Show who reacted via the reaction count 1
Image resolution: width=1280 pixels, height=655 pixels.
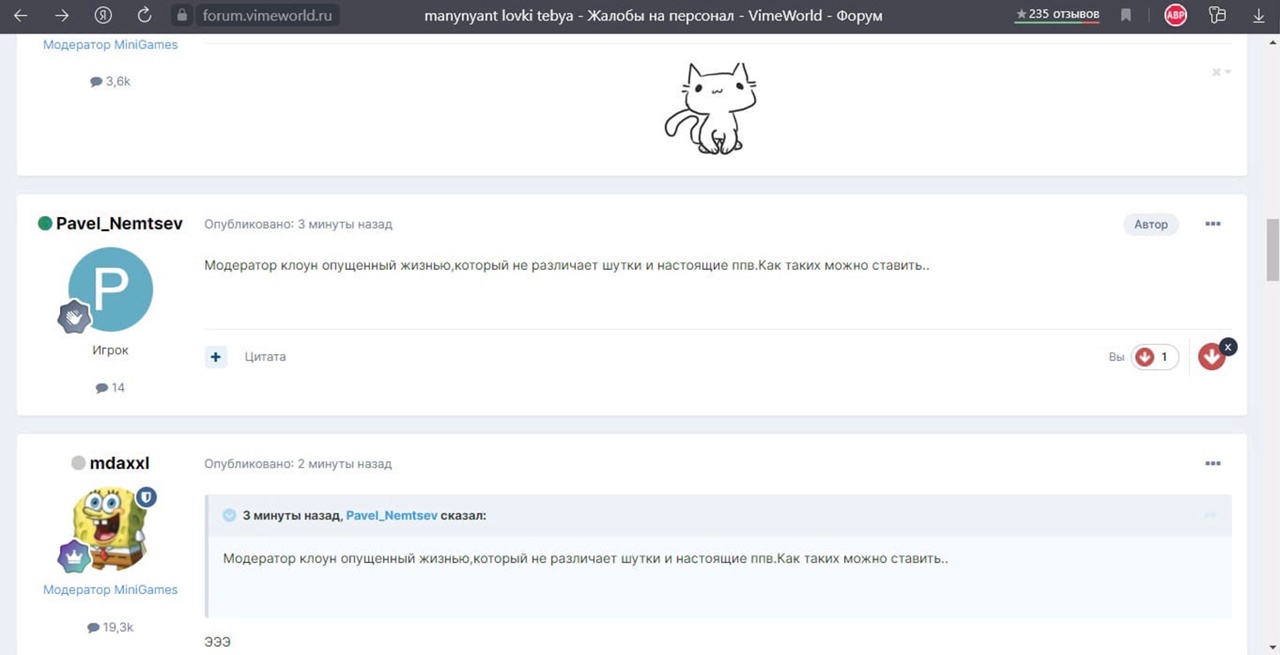click(x=1163, y=357)
